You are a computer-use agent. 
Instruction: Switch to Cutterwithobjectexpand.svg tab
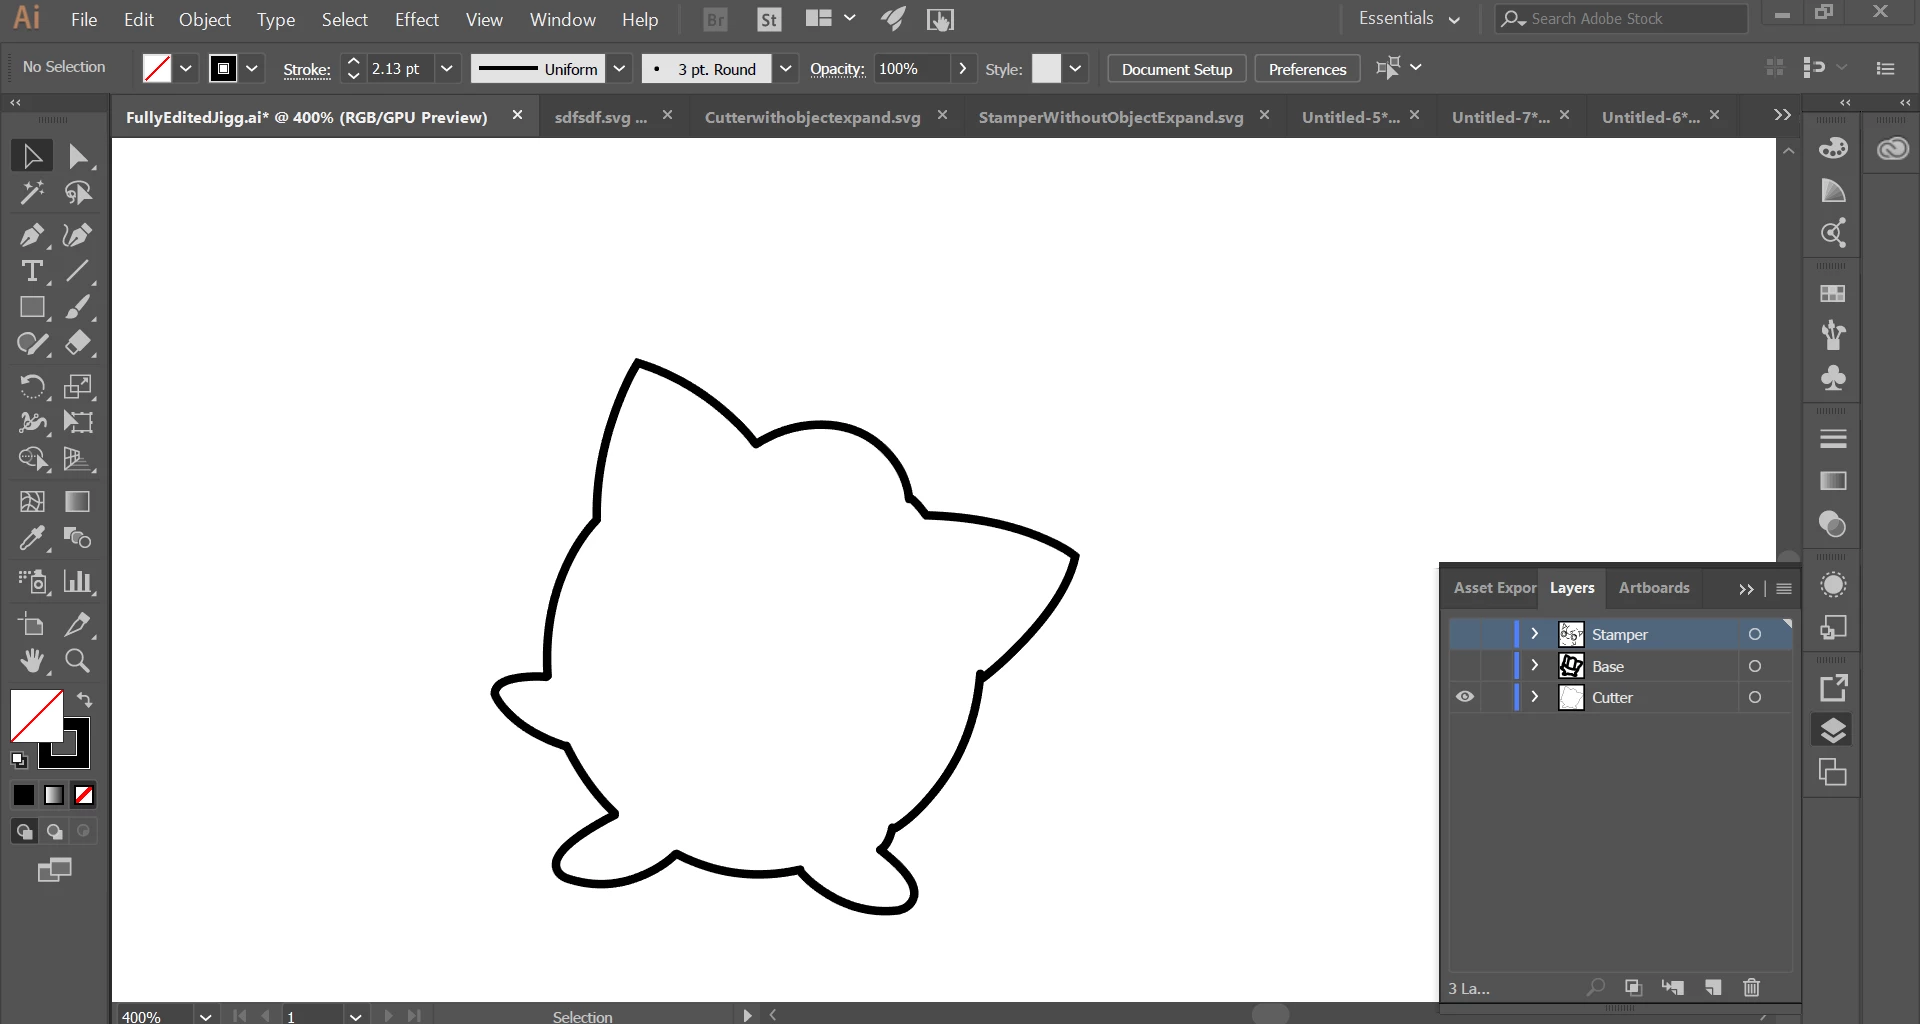click(x=812, y=117)
